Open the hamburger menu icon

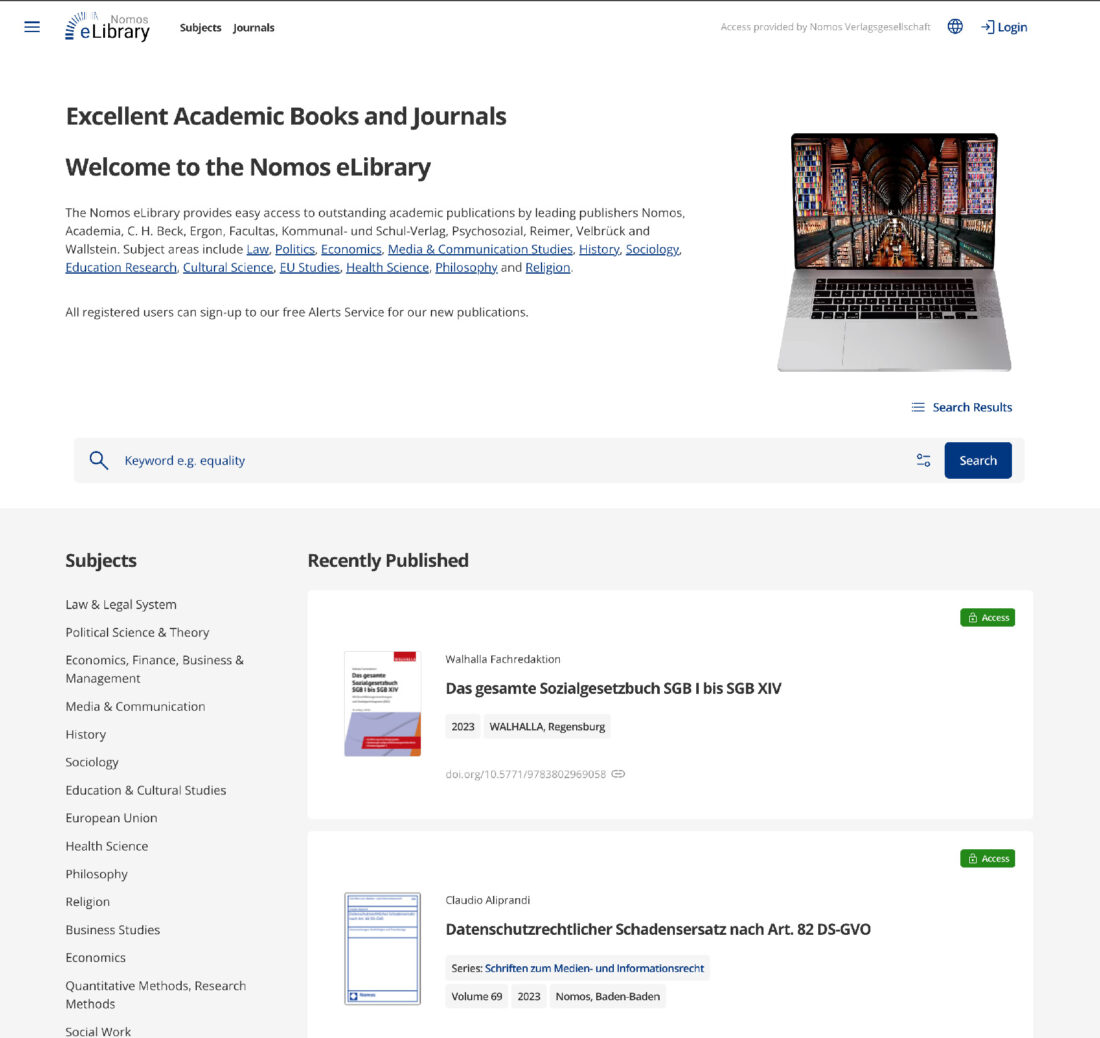point(32,27)
